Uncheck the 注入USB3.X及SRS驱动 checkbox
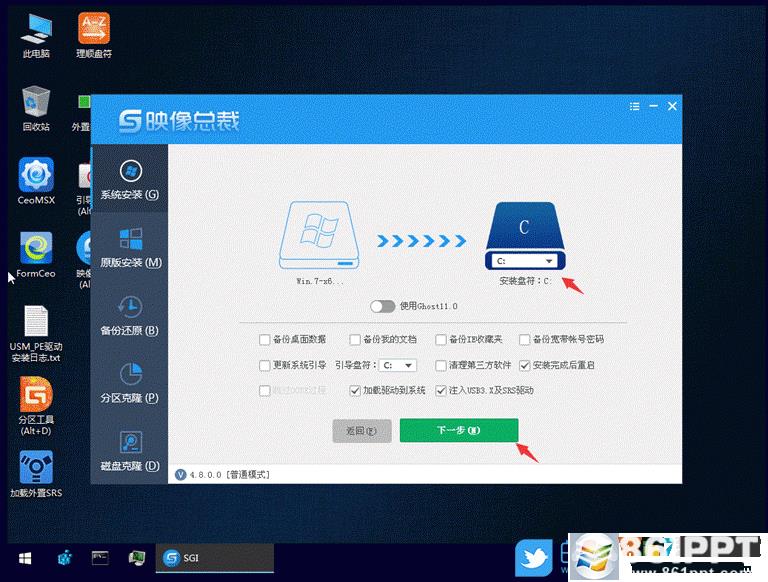Image resolution: width=768 pixels, height=582 pixels. click(x=441, y=390)
